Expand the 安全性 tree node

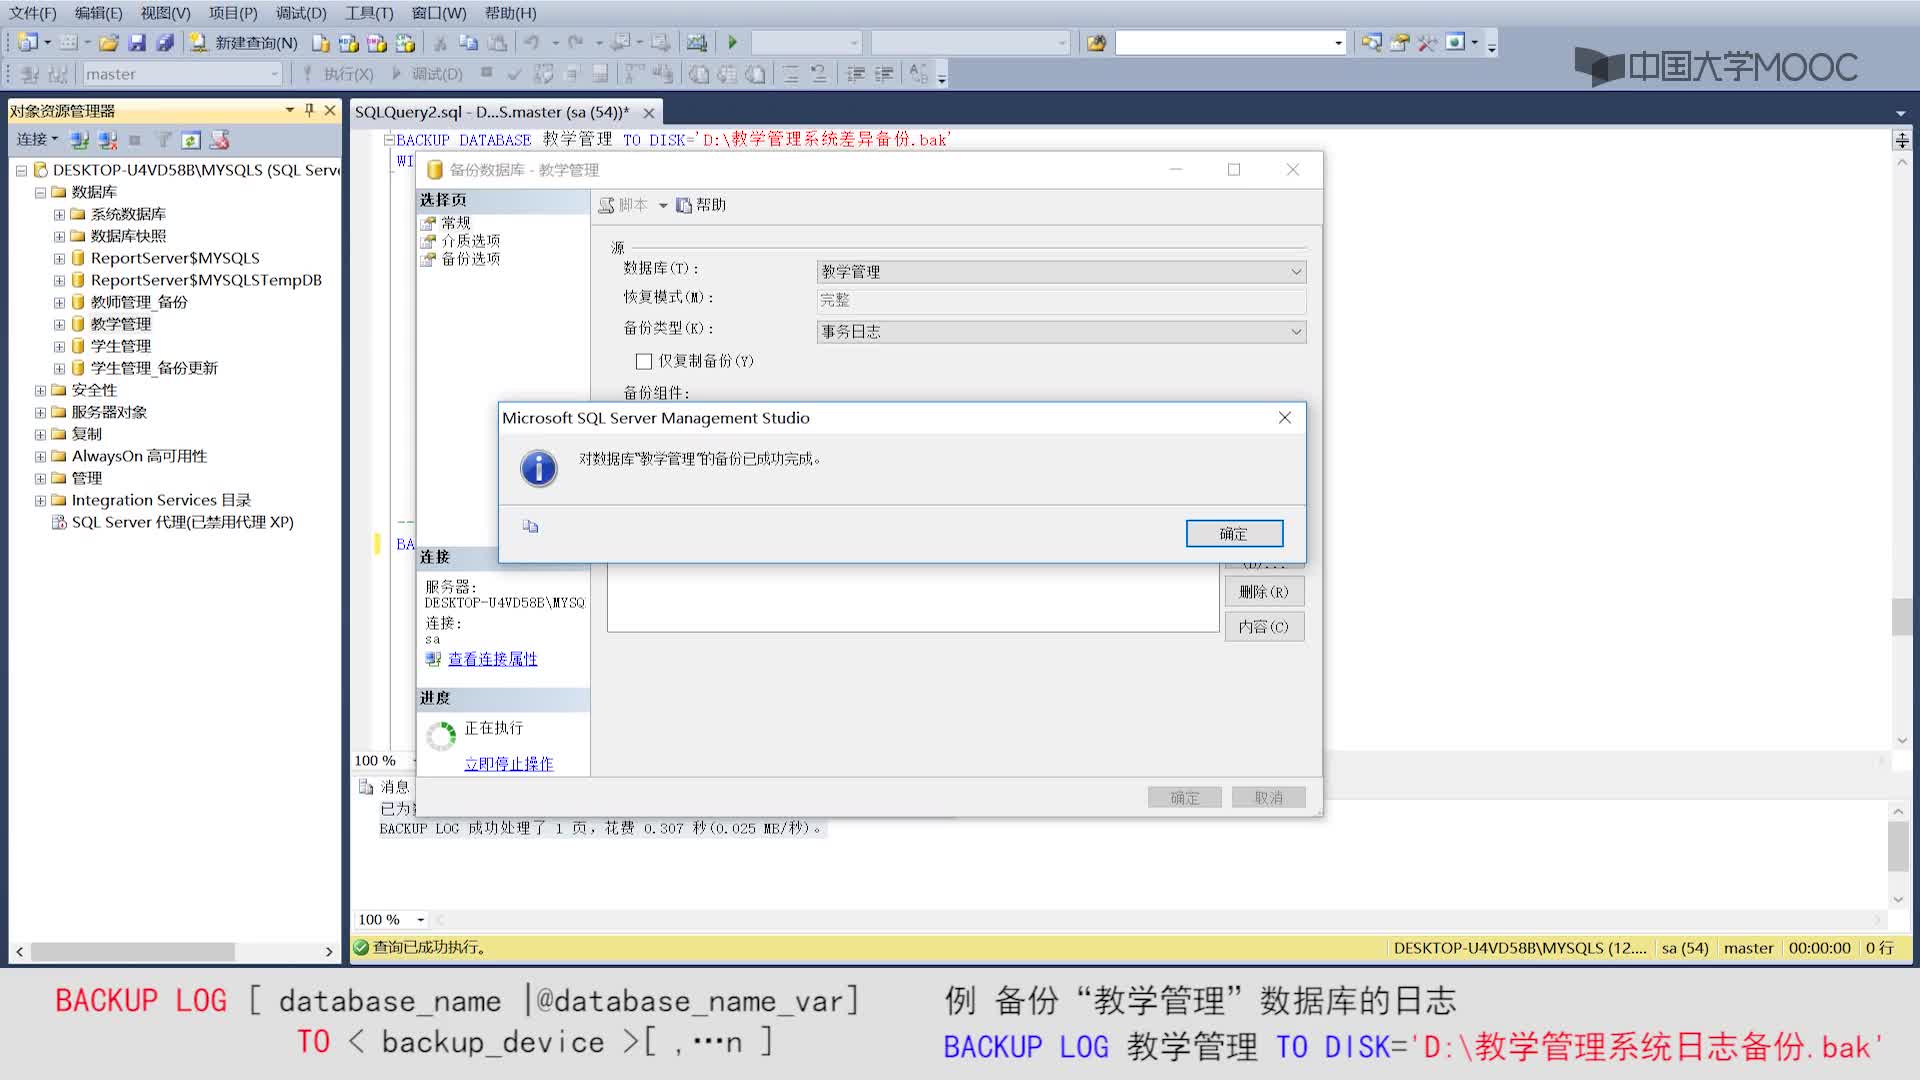(40, 390)
